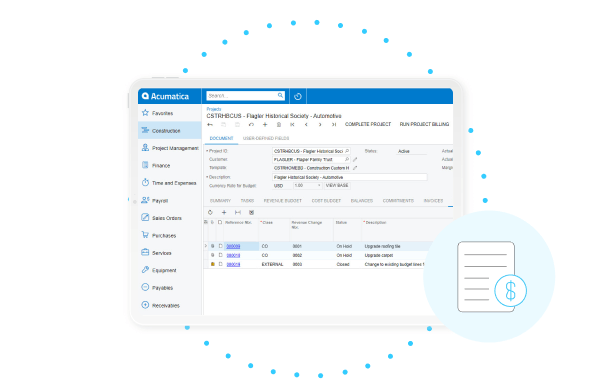The width and height of the screenshot is (600, 389).
Task: Edit the template with the pencil icon
Action: pos(355,168)
